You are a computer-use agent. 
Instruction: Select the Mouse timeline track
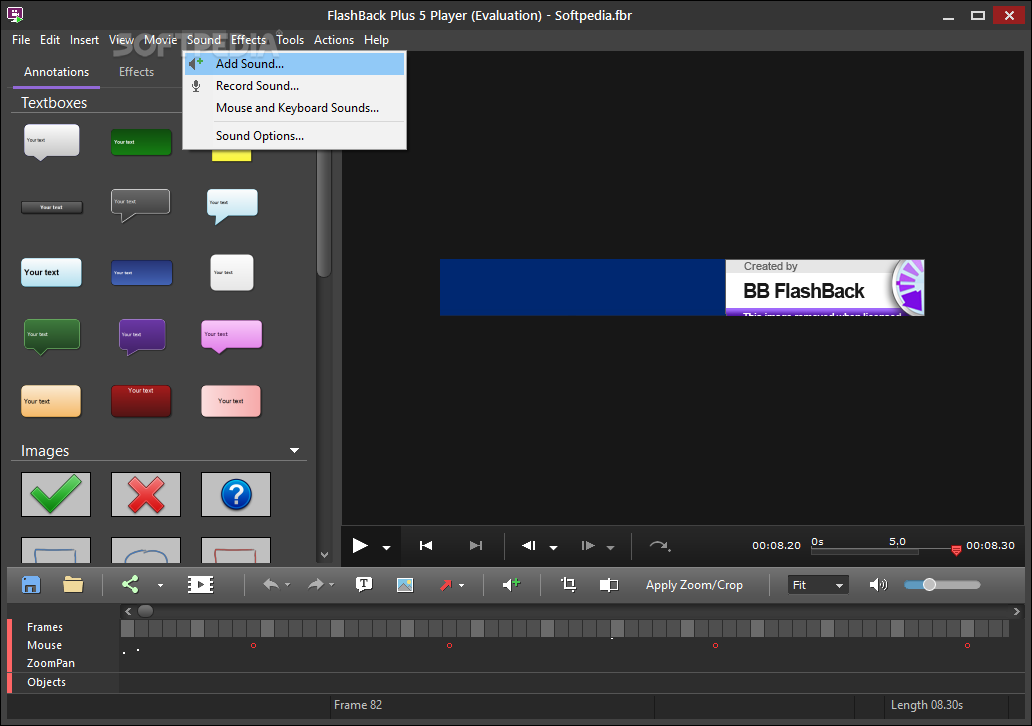coord(44,645)
